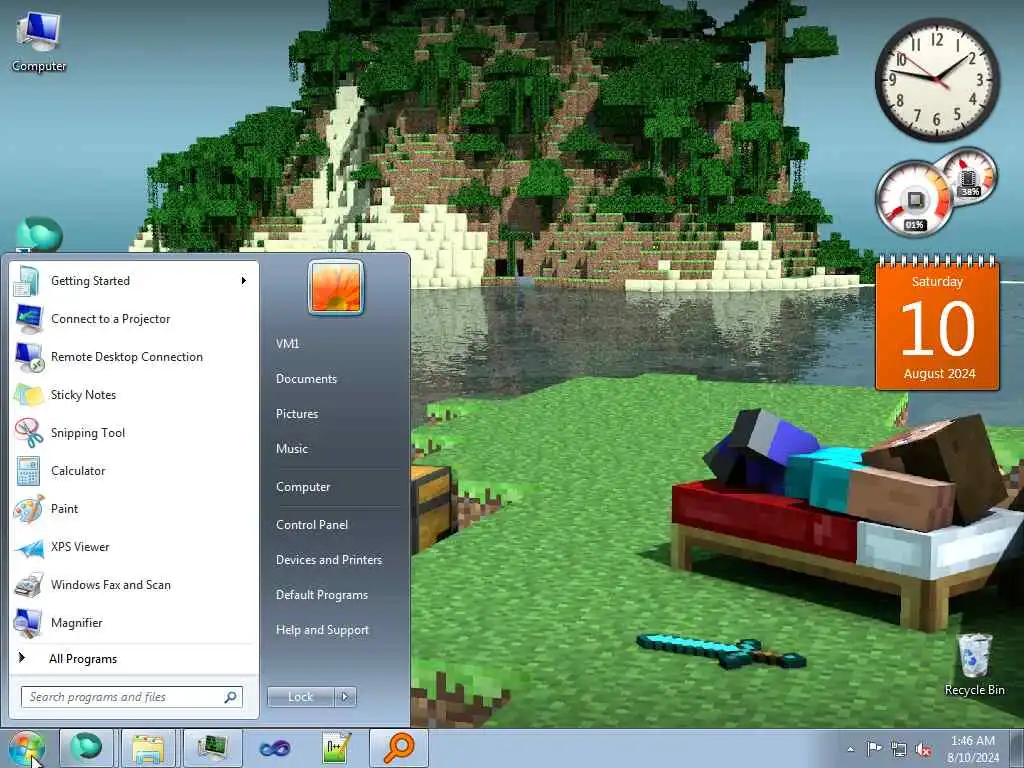Open the shutdown options arrow next to Lock
Screen dimensions: 1024x768
[345, 697]
